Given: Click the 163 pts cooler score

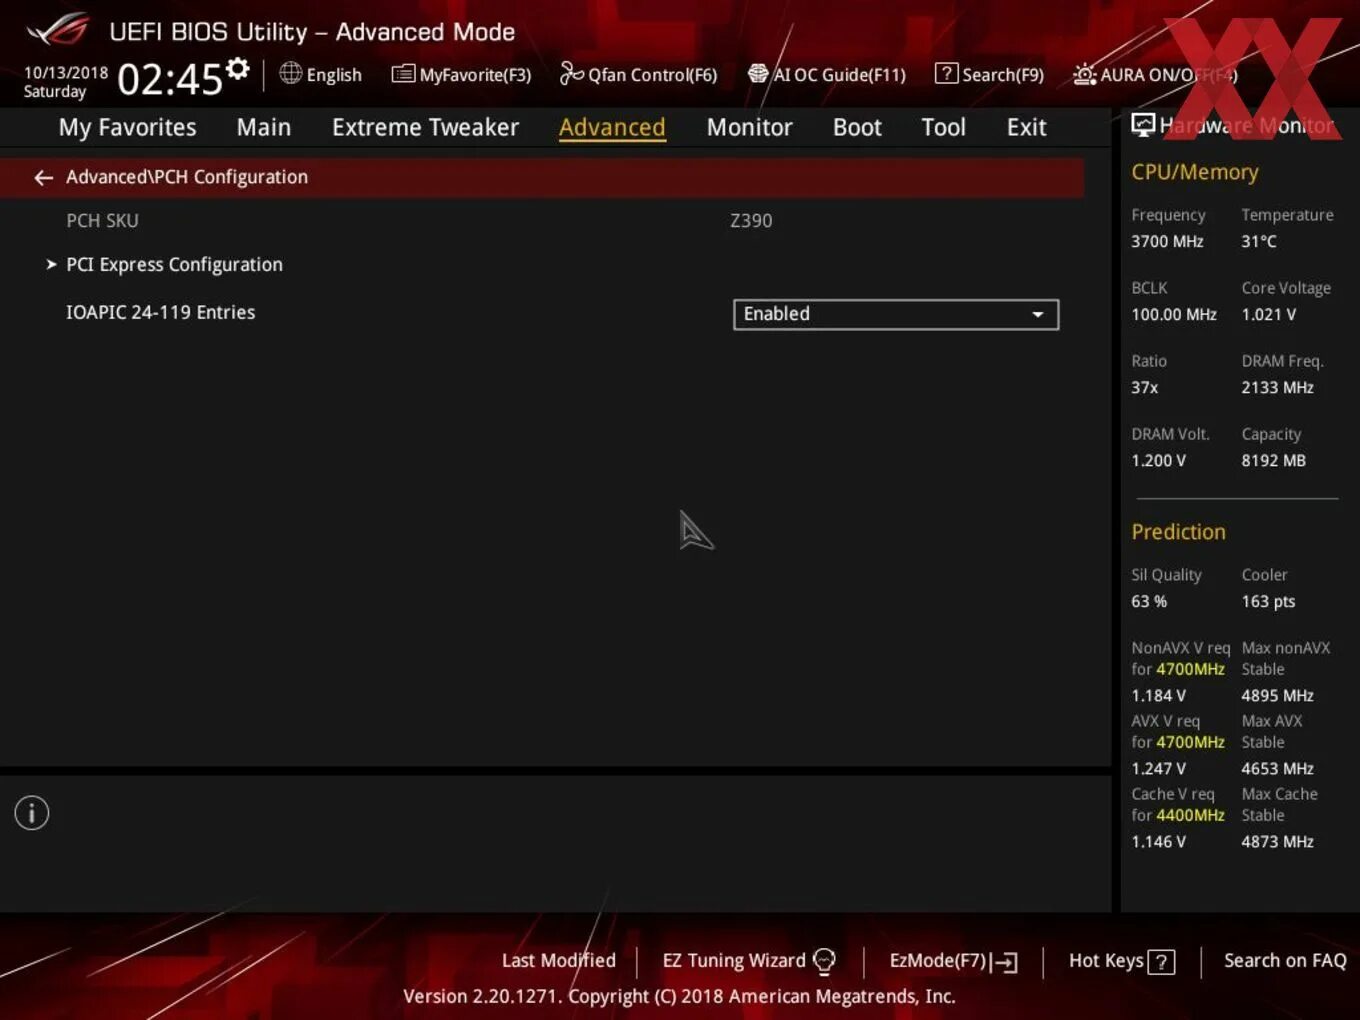Looking at the screenshot, I should click(x=1268, y=601).
